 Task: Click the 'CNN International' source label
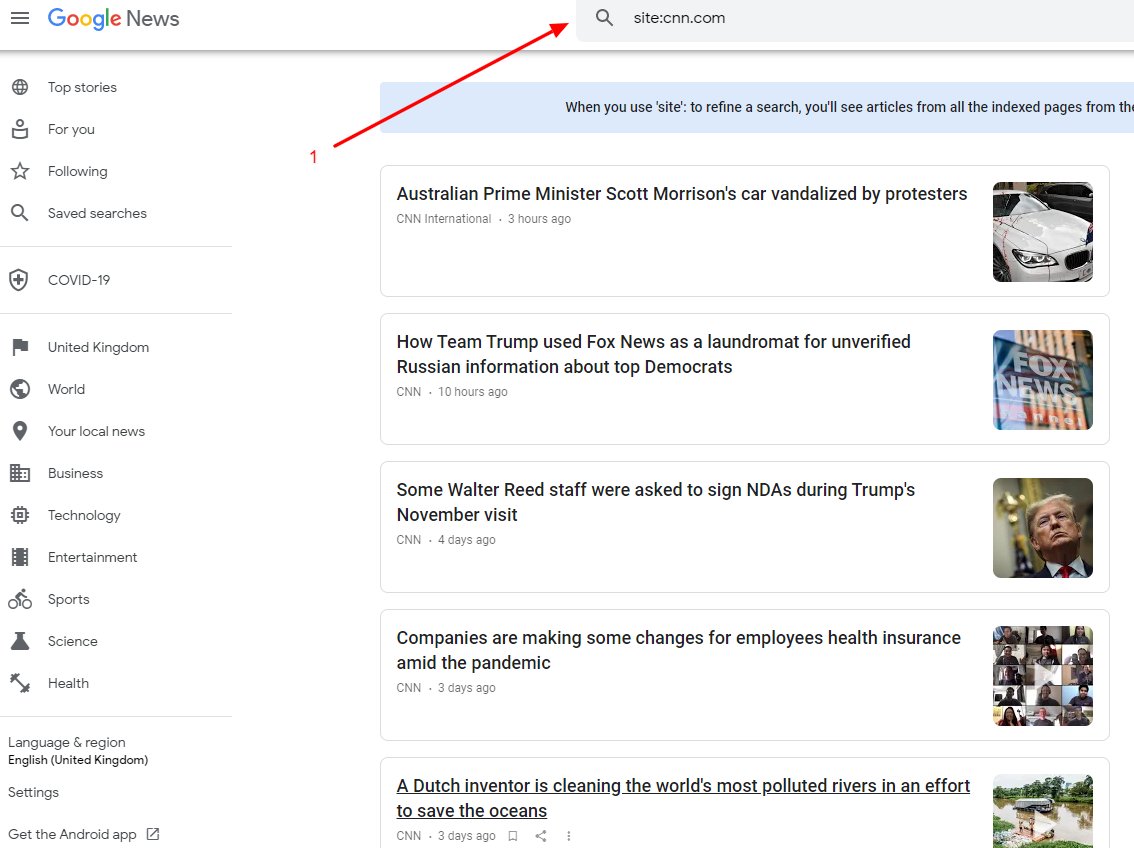[x=443, y=219]
